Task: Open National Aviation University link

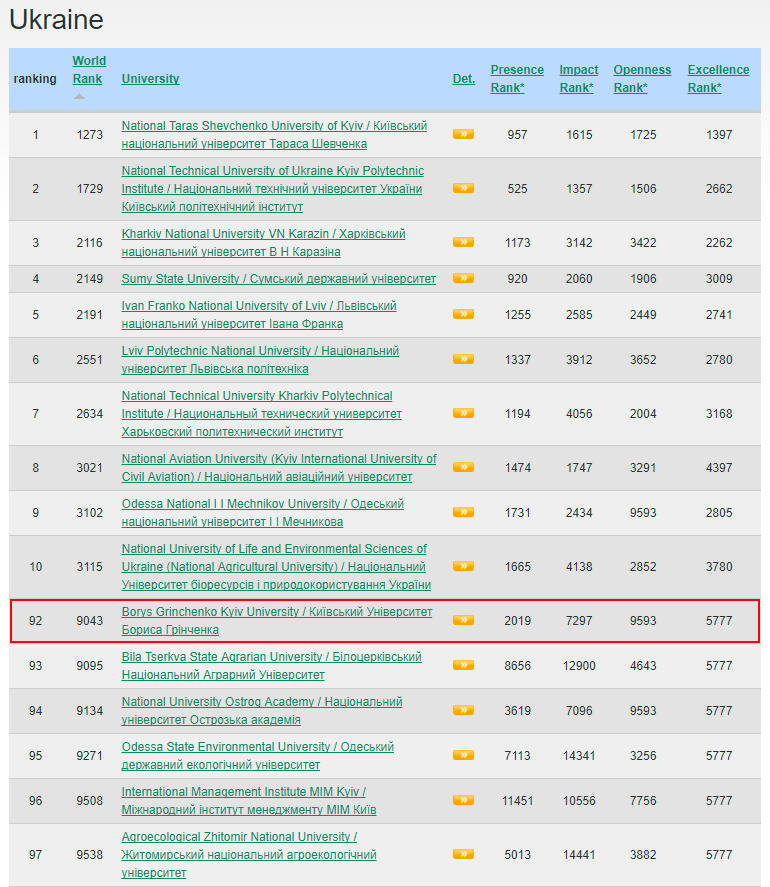Action: pos(279,468)
